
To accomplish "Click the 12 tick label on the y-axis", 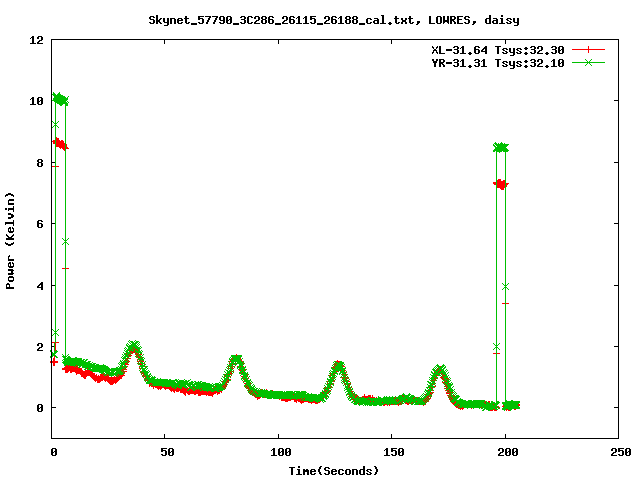I will click(37, 40).
